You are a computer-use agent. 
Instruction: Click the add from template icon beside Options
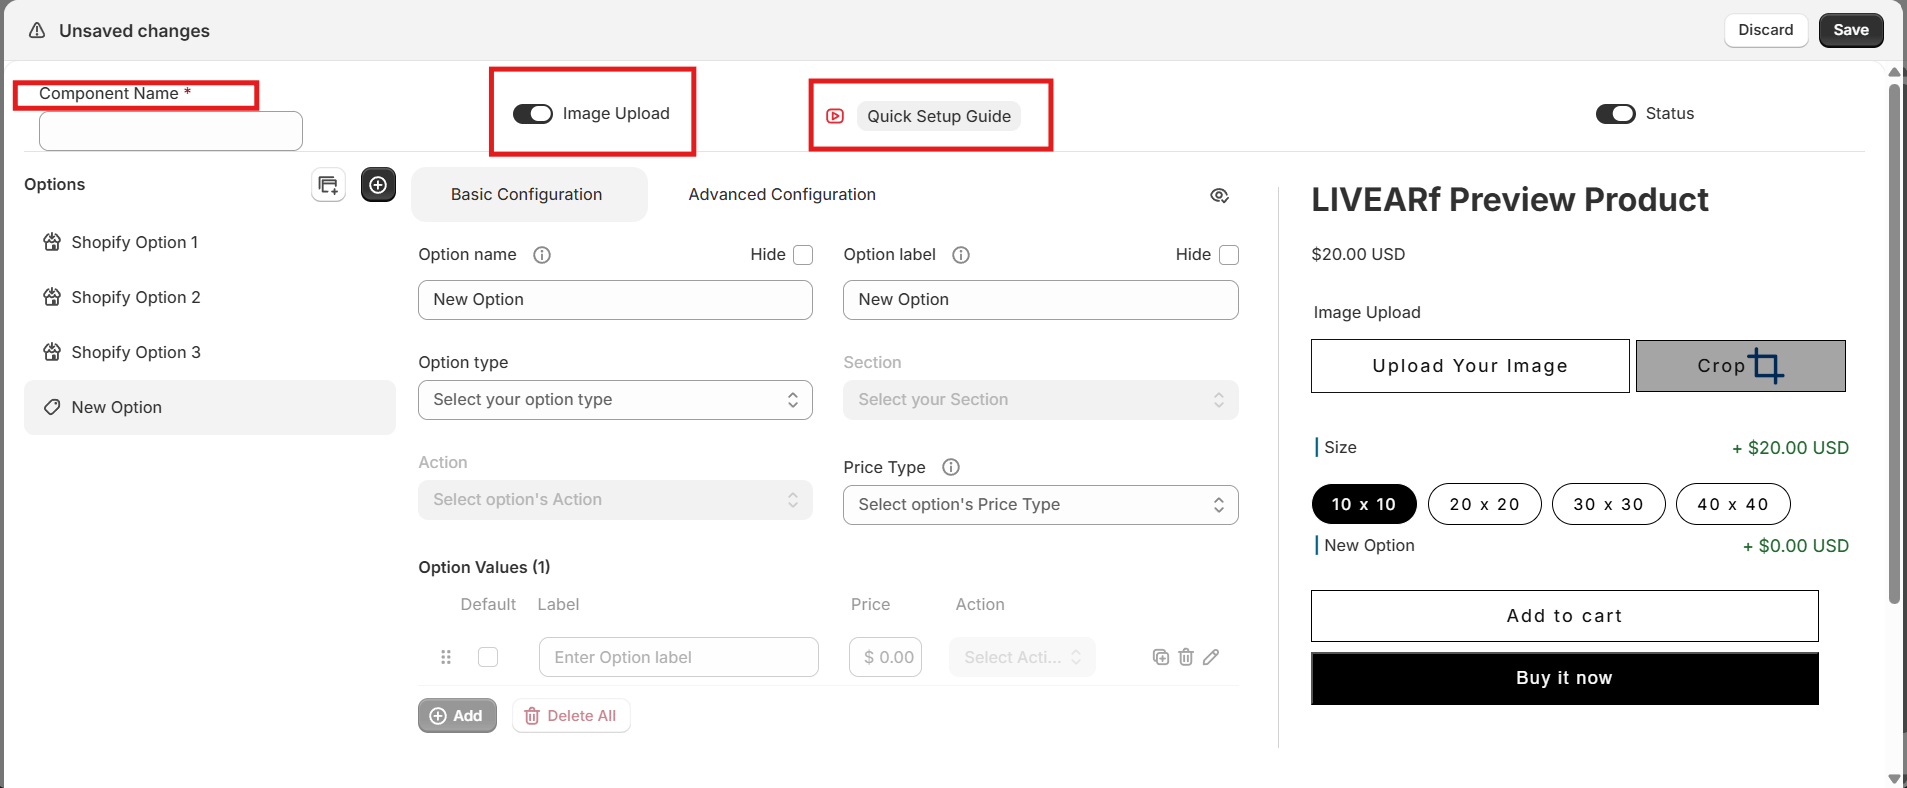(x=328, y=185)
